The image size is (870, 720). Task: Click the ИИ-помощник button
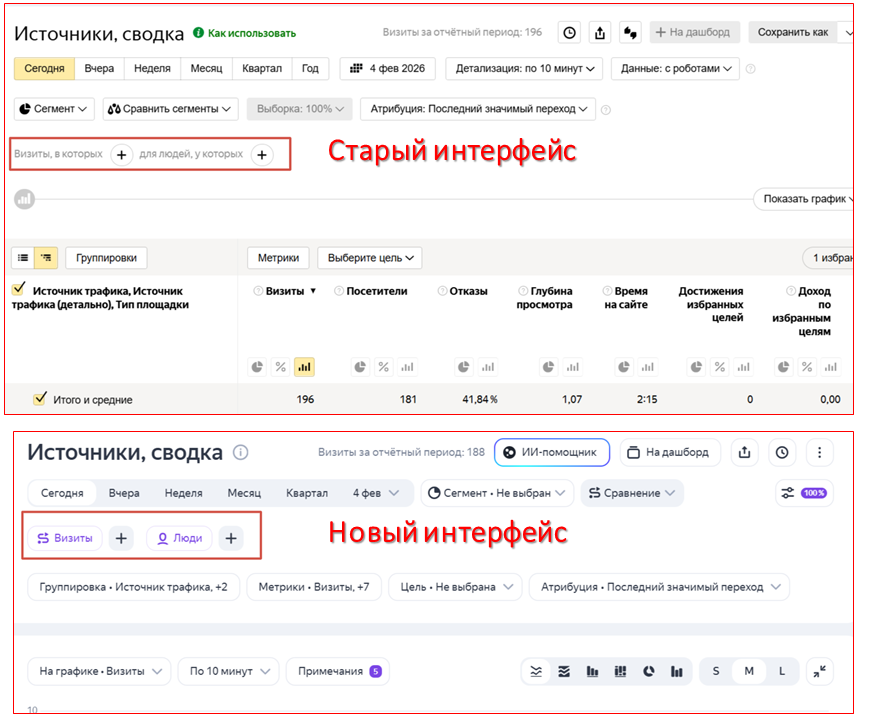[551, 453]
